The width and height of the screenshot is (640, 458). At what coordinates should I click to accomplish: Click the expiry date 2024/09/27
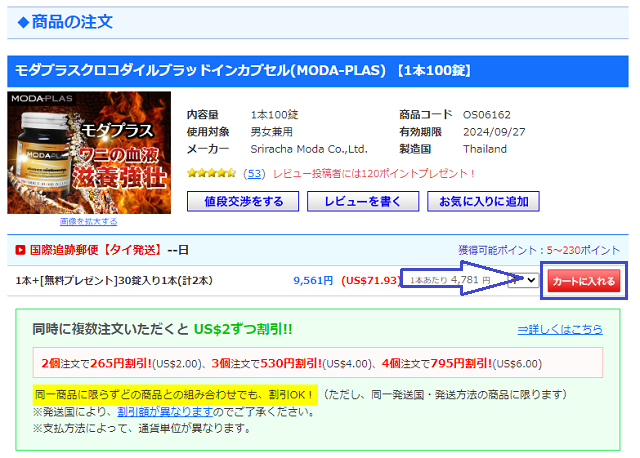coord(494,132)
